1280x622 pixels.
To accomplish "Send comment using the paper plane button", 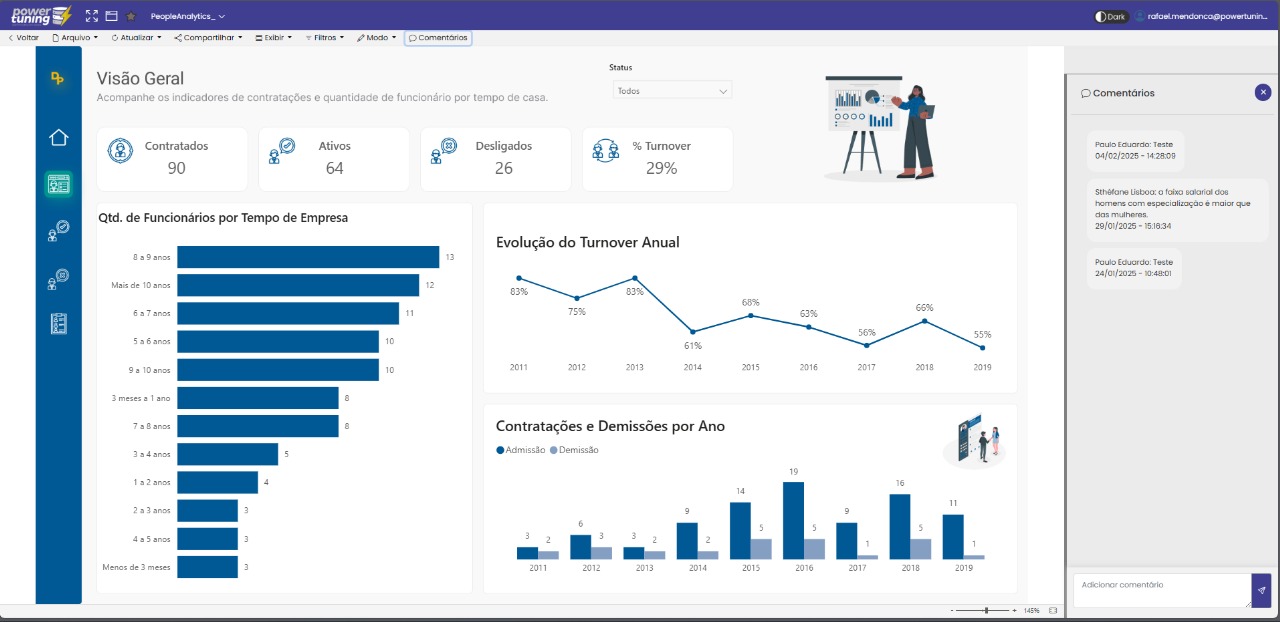I will point(1261,590).
